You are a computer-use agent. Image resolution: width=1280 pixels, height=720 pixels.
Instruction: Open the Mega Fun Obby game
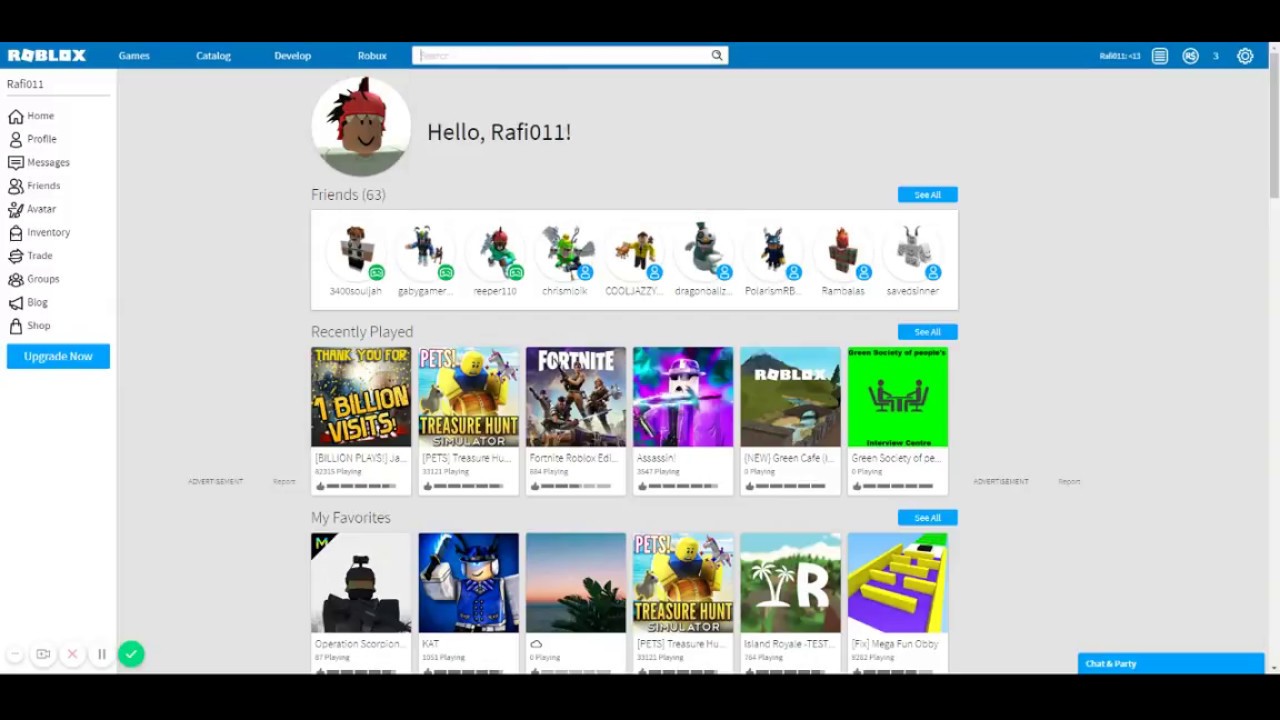pyautogui.click(x=898, y=583)
